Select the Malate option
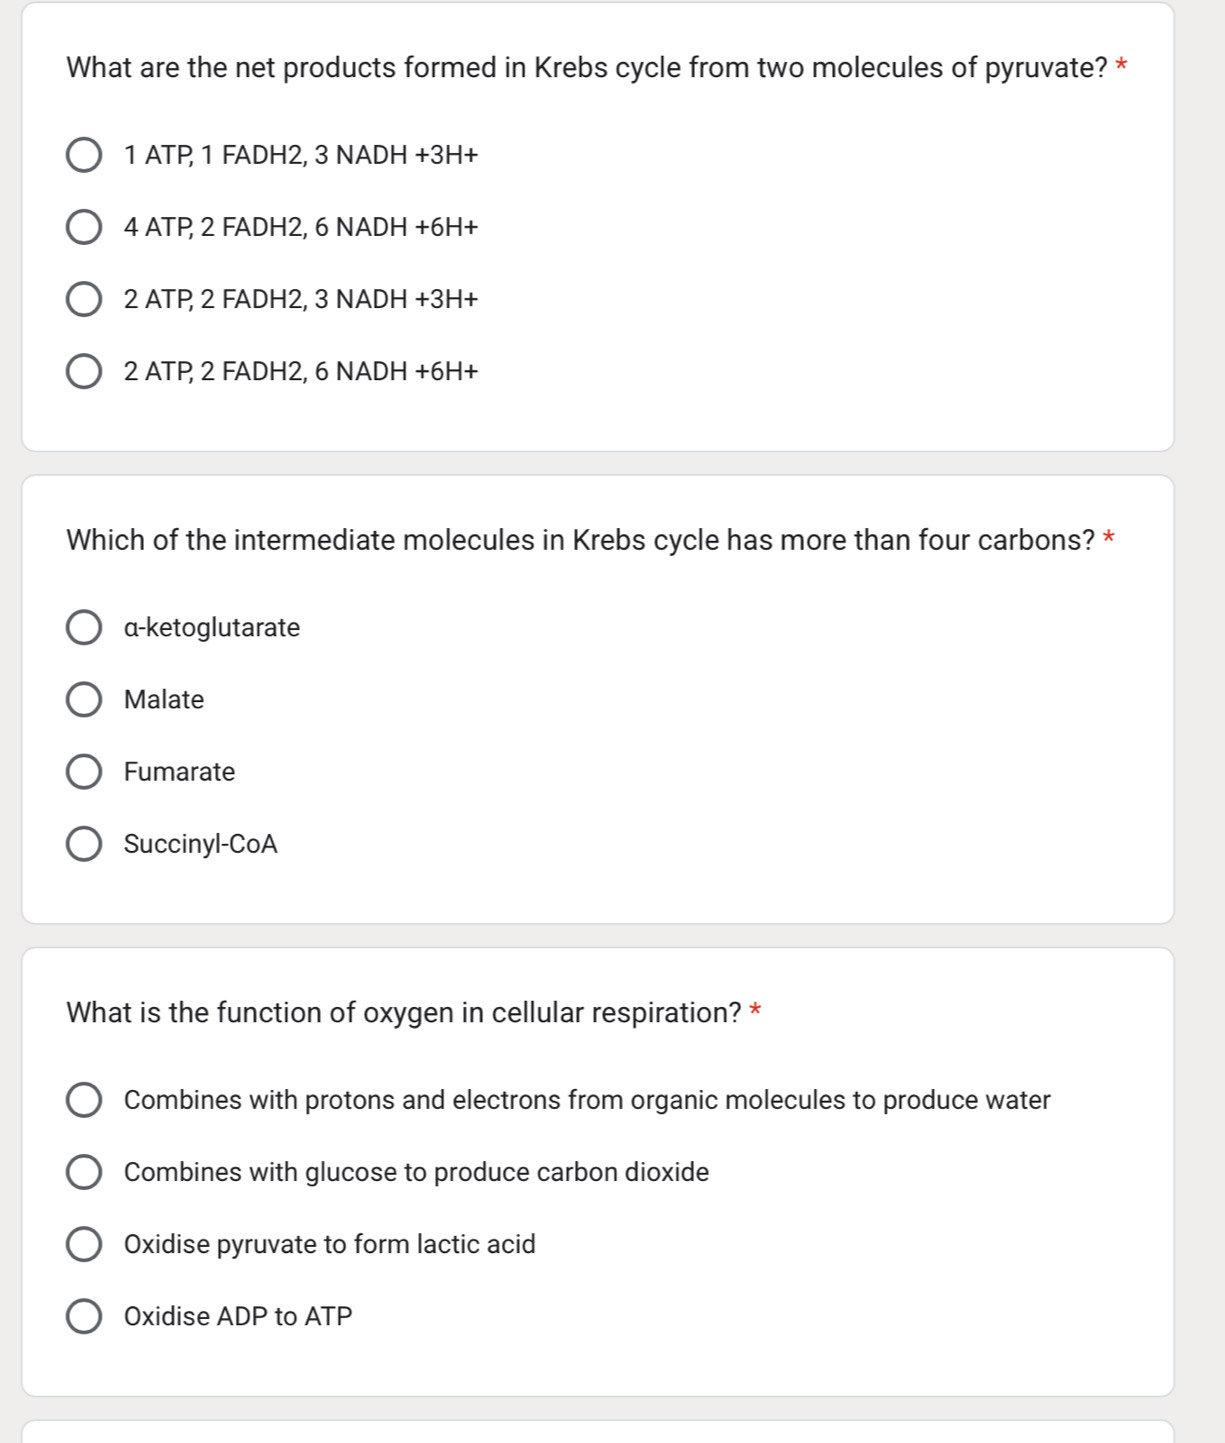Image resolution: width=1225 pixels, height=1443 pixels. pyautogui.click(x=84, y=700)
